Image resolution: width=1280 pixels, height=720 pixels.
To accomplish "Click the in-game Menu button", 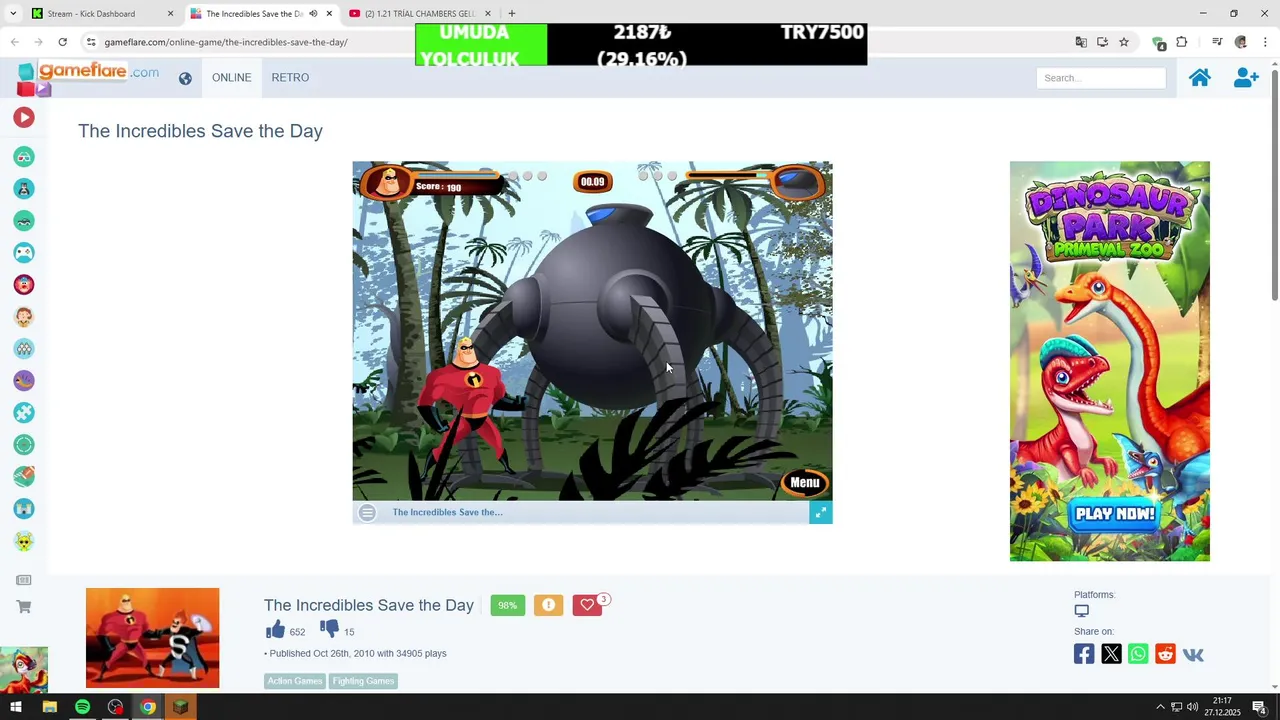I will (x=805, y=482).
